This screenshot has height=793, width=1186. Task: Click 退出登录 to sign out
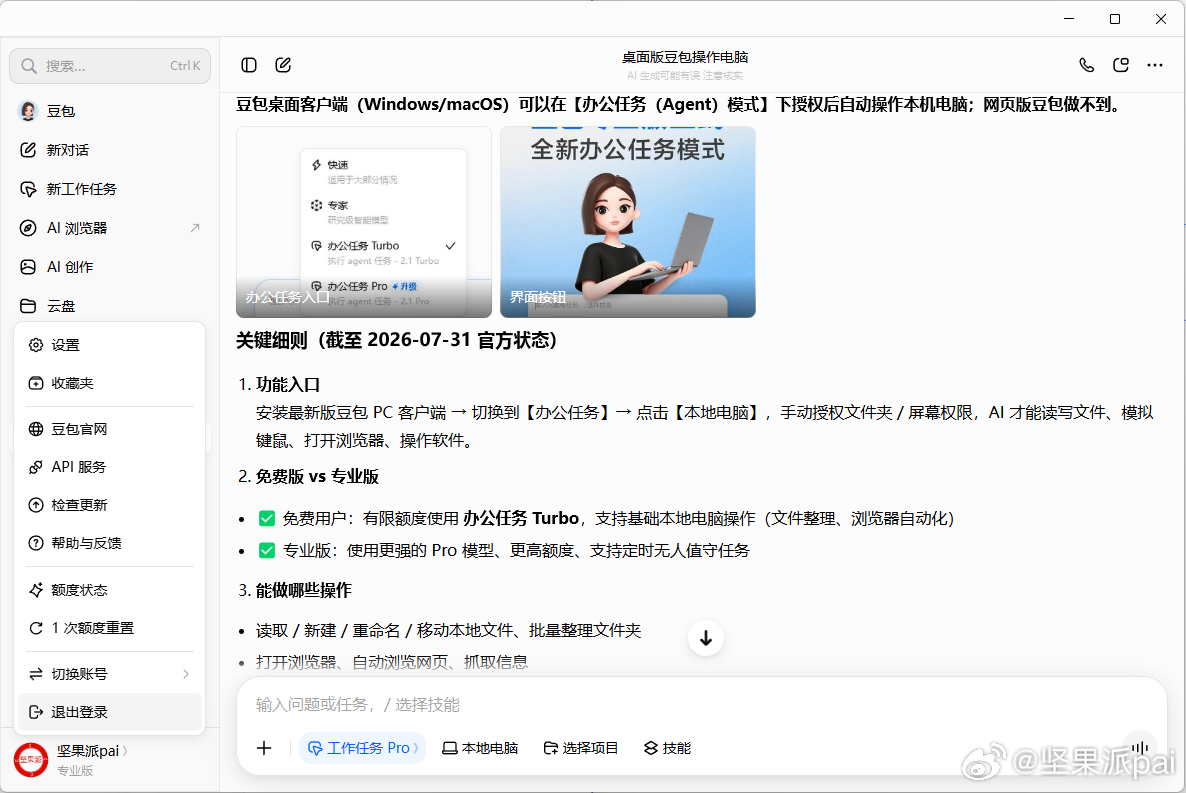click(x=110, y=712)
